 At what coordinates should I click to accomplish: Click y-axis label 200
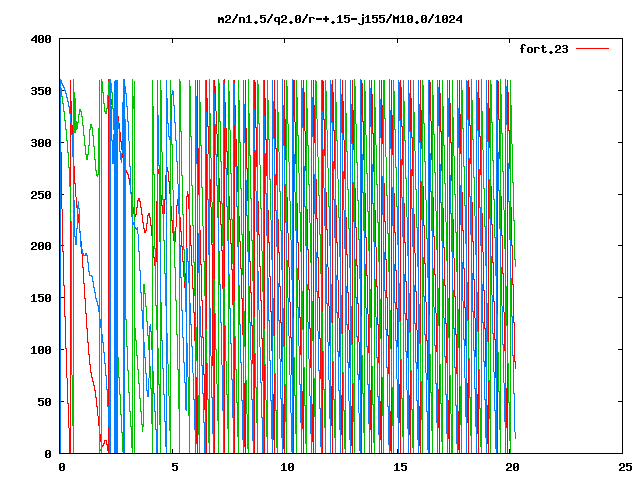[x=41, y=246]
